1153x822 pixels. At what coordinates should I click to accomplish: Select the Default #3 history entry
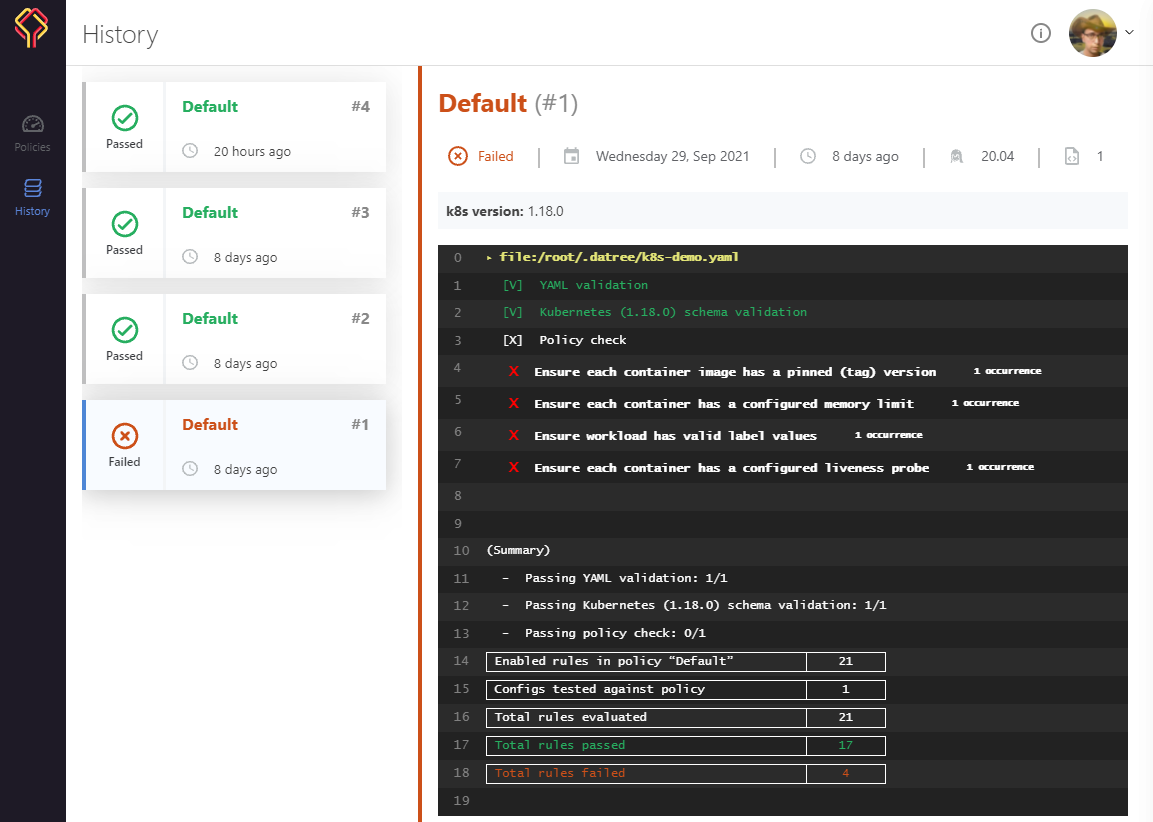(234, 234)
